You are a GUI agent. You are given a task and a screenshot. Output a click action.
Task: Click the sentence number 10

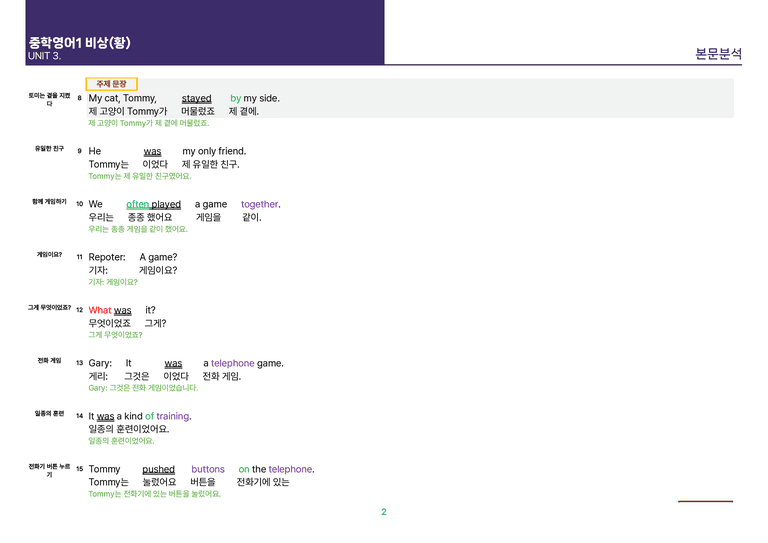[79, 204]
